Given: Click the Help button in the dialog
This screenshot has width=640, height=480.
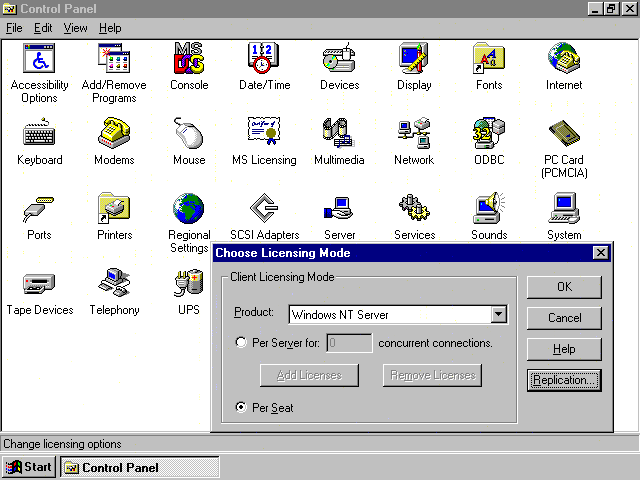Looking at the screenshot, I should [x=564, y=349].
